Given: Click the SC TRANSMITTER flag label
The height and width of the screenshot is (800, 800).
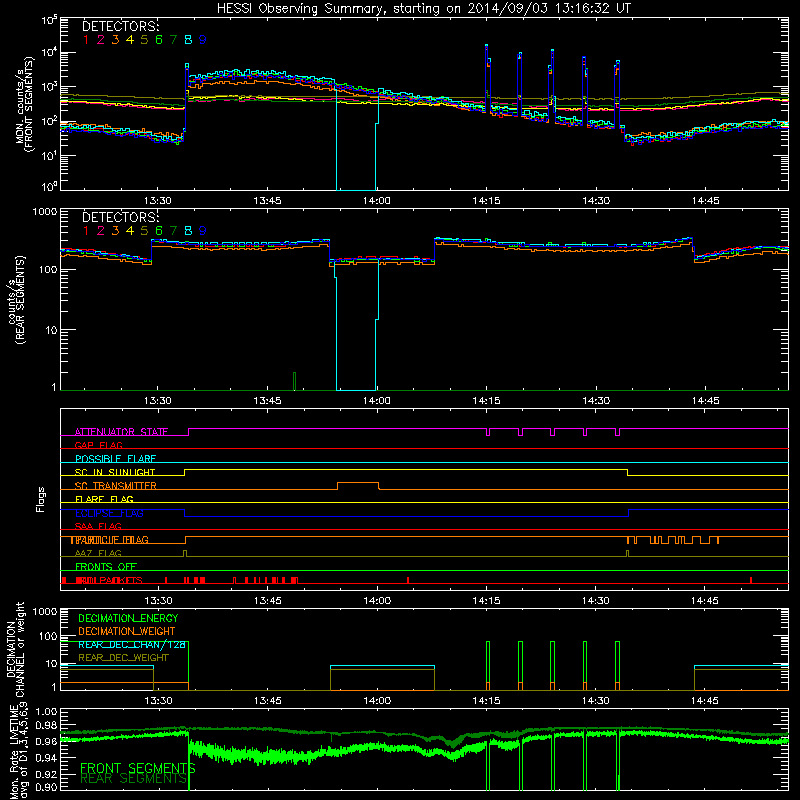Looking at the screenshot, I should point(115,486).
